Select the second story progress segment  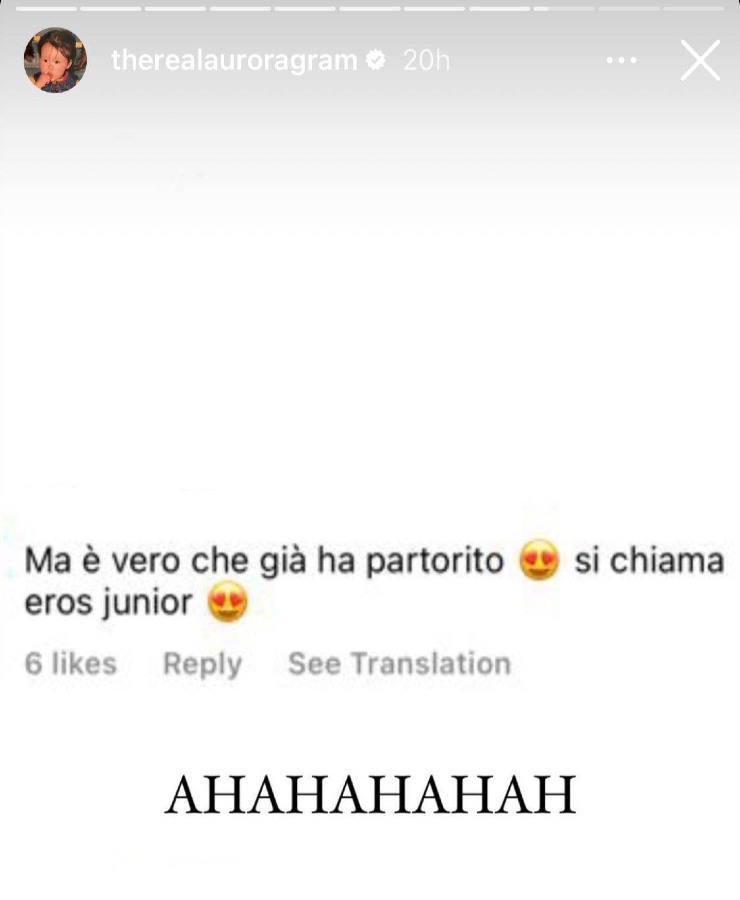coord(111,9)
